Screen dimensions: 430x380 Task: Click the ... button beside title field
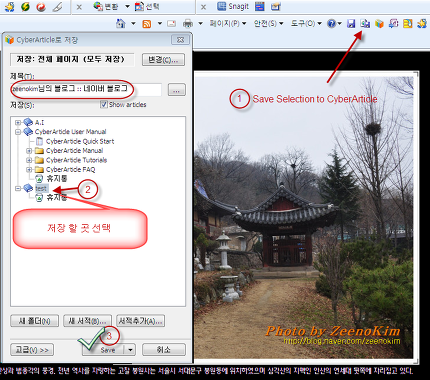[x=177, y=90]
